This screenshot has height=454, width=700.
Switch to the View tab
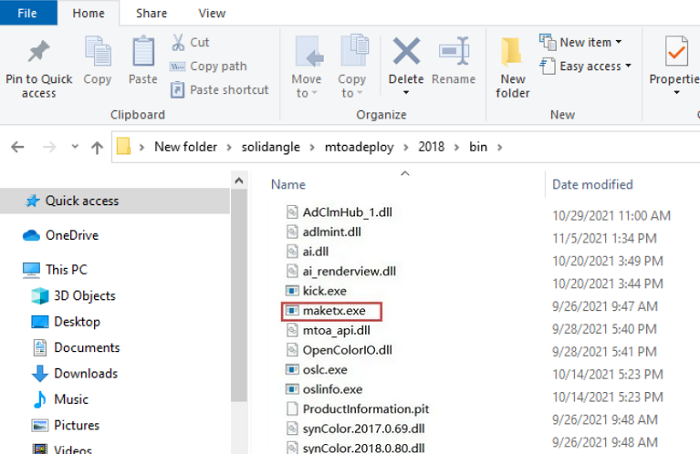pyautogui.click(x=212, y=13)
